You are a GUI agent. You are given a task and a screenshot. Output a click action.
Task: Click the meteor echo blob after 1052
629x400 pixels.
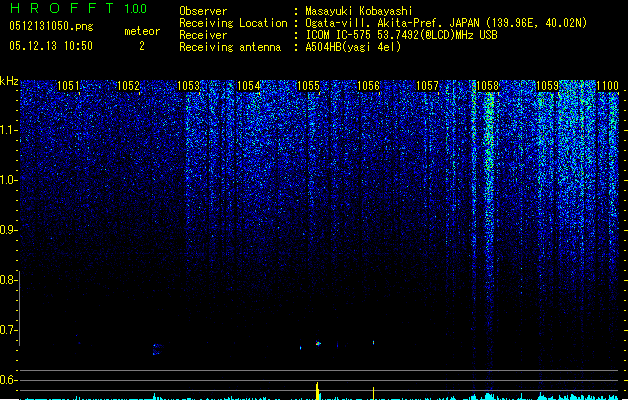click(157, 349)
